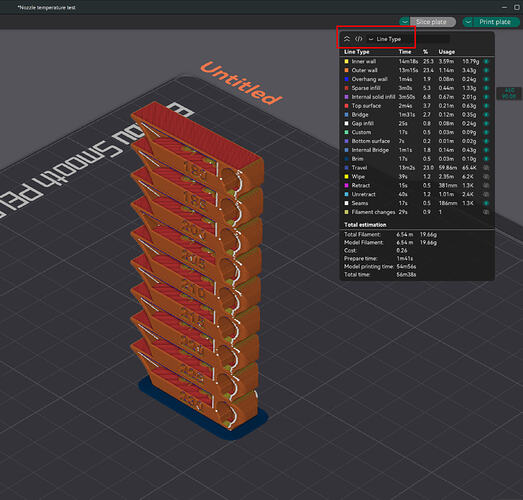Expand the Slice plate options arrow

pyautogui.click(x=405, y=22)
